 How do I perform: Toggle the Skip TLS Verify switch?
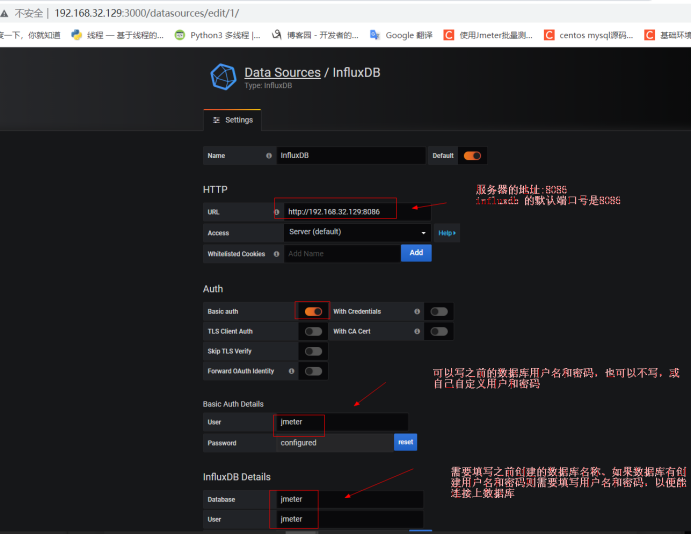pos(313,351)
